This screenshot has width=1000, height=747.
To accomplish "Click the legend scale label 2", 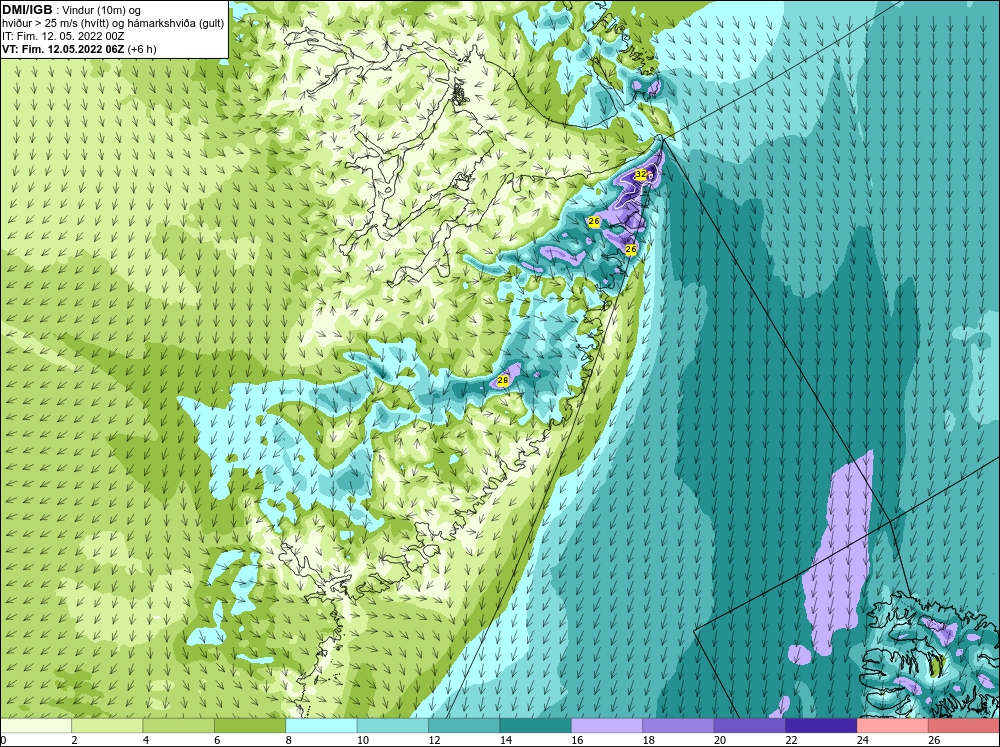I will point(74,740).
